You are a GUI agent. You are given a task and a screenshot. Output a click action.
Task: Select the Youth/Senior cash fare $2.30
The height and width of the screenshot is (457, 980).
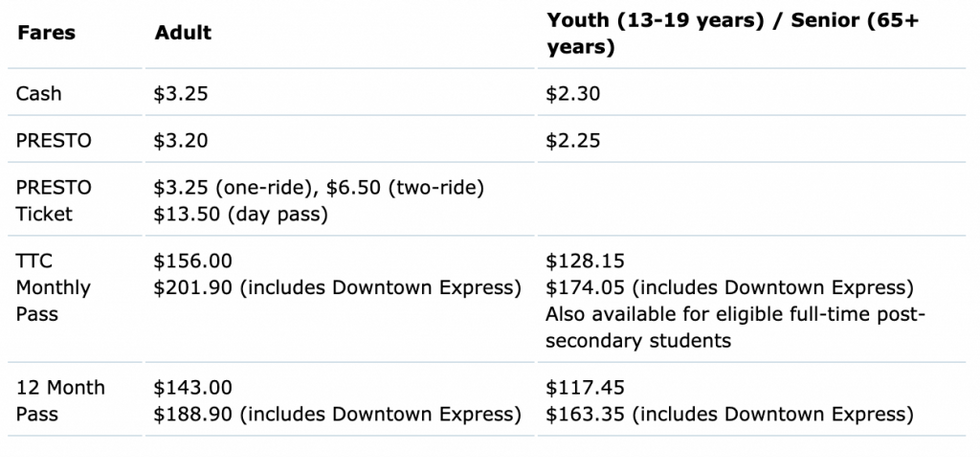click(572, 94)
